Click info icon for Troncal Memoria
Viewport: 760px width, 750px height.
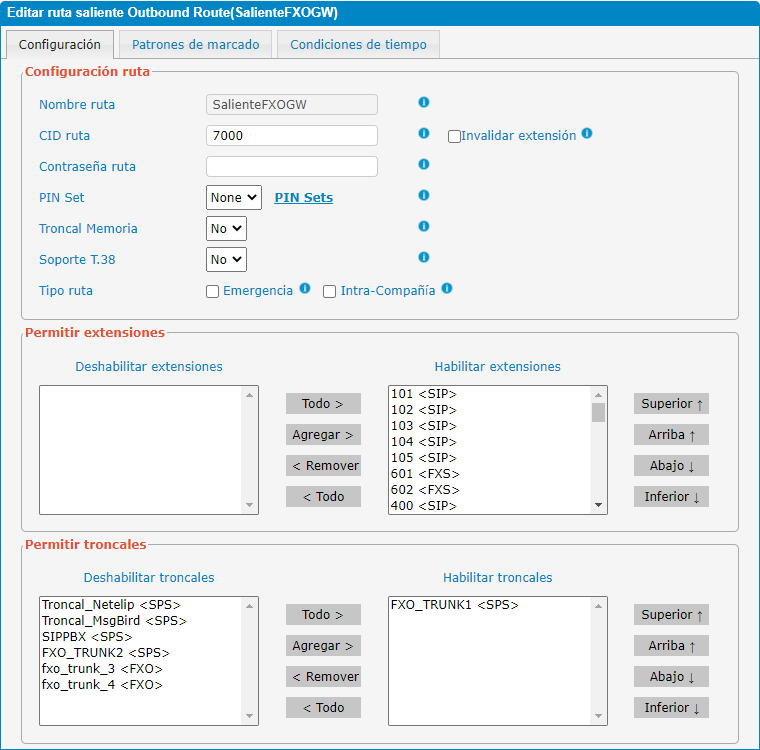(423, 227)
